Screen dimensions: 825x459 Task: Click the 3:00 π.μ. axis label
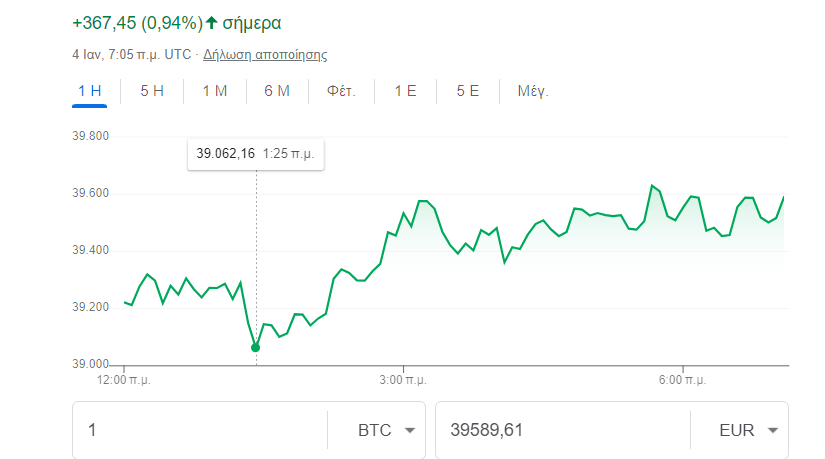(404, 380)
